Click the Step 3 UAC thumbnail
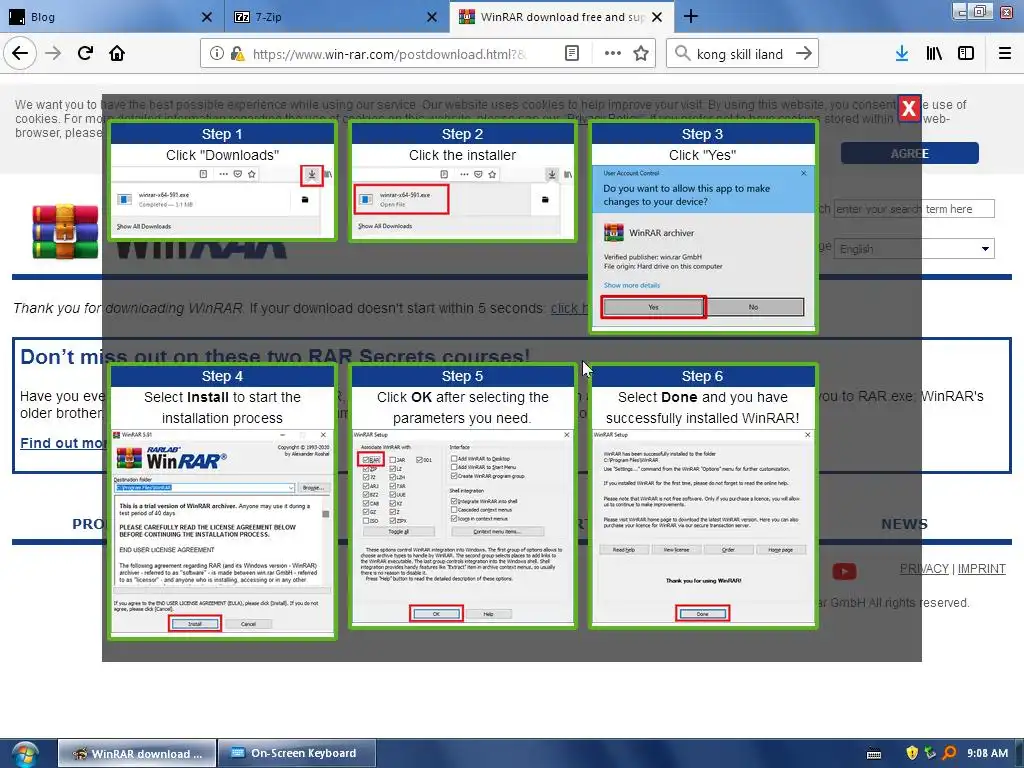 click(x=703, y=227)
